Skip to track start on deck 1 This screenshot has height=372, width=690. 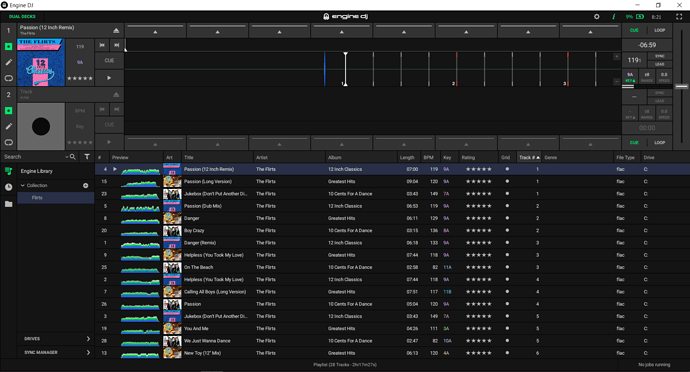point(102,45)
